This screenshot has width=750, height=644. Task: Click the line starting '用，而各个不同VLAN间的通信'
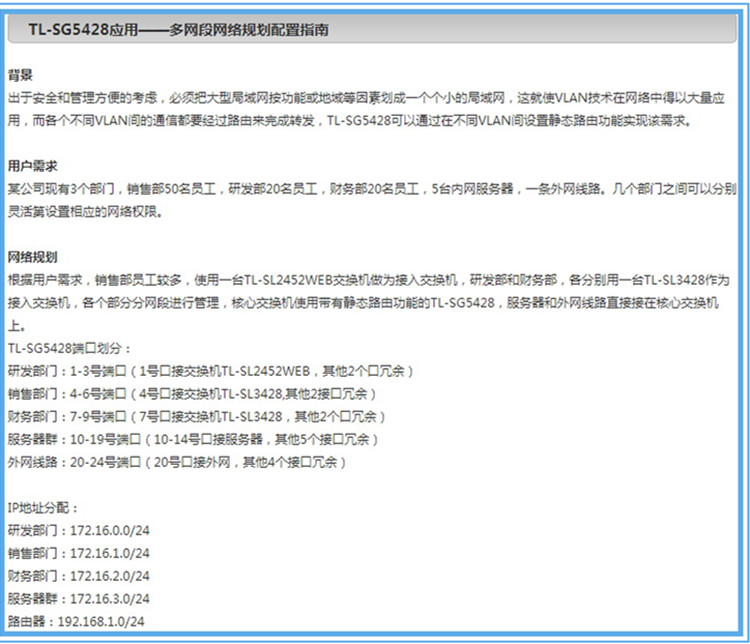[x=350, y=121]
